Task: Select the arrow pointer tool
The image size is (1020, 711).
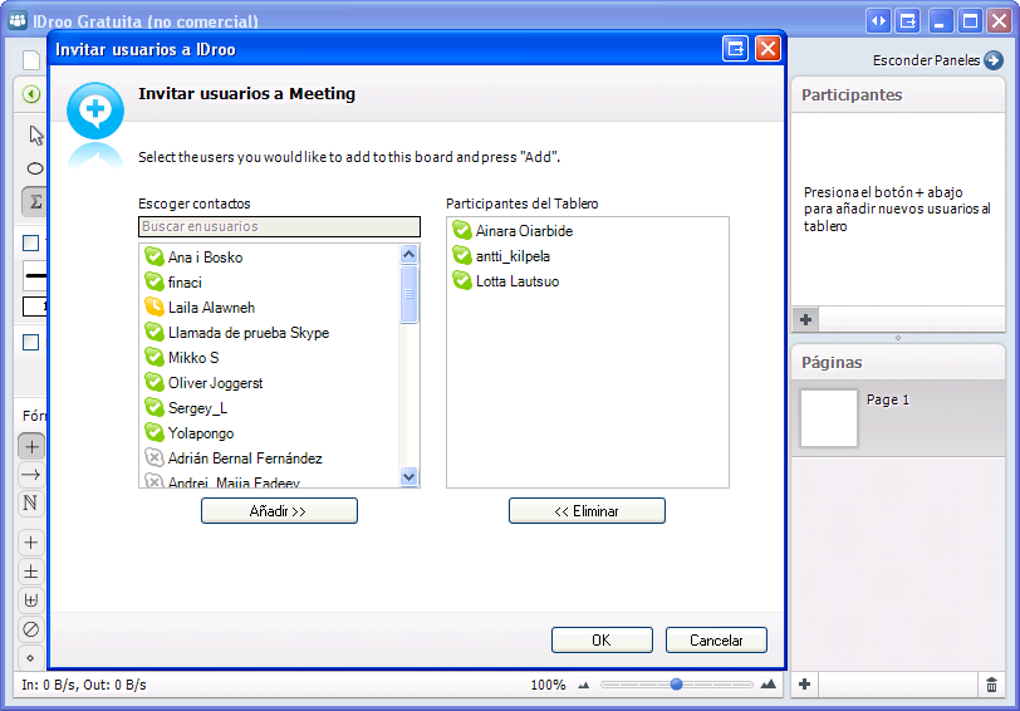Action: pyautogui.click(x=36, y=135)
